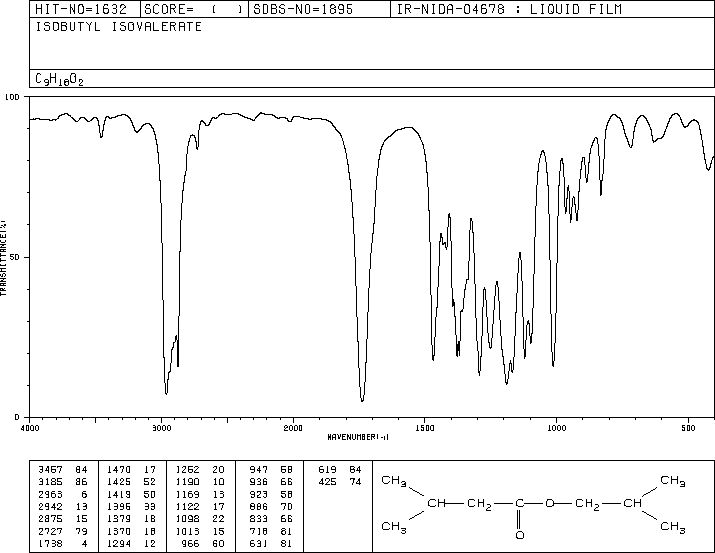Click the ester C—O—CH2 oxygen atom label
The width and height of the screenshot is (715, 553).
point(549,503)
